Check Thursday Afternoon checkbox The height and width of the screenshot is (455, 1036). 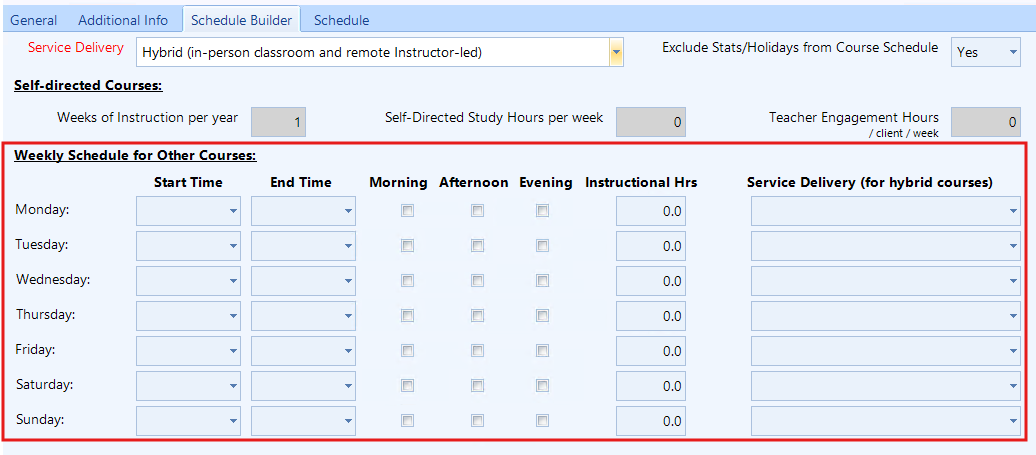(x=477, y=316)
